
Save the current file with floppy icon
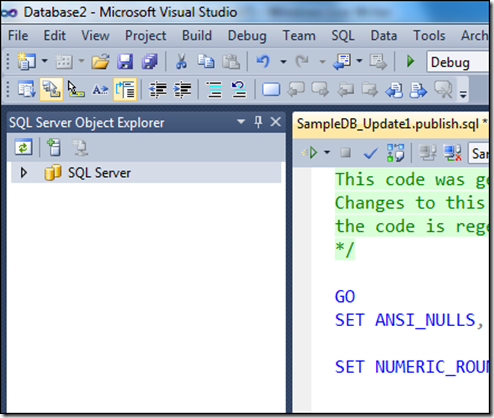[125, 62]
